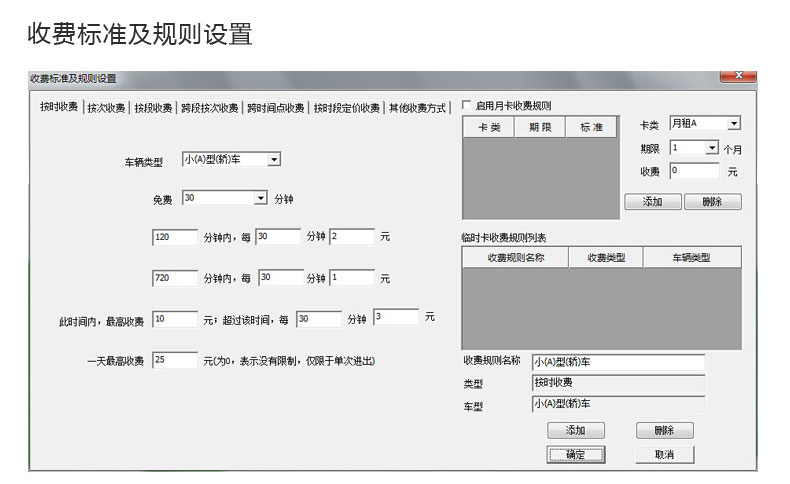Click 添加 button beside monthly card list
The width and height of the screenshot is (790, 484).
point(652,201)
